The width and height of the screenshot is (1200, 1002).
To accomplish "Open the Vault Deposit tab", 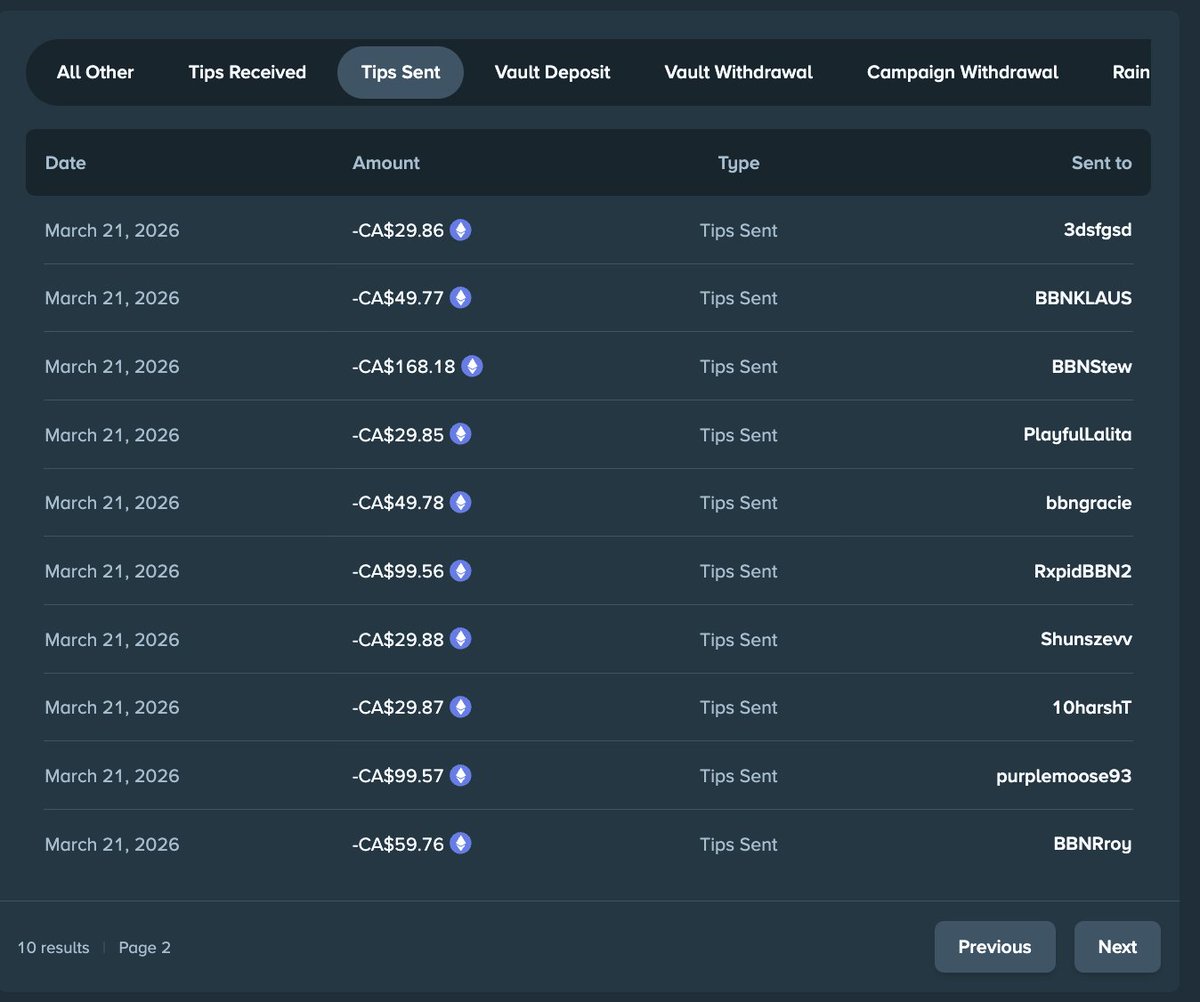I will [552, 72].
